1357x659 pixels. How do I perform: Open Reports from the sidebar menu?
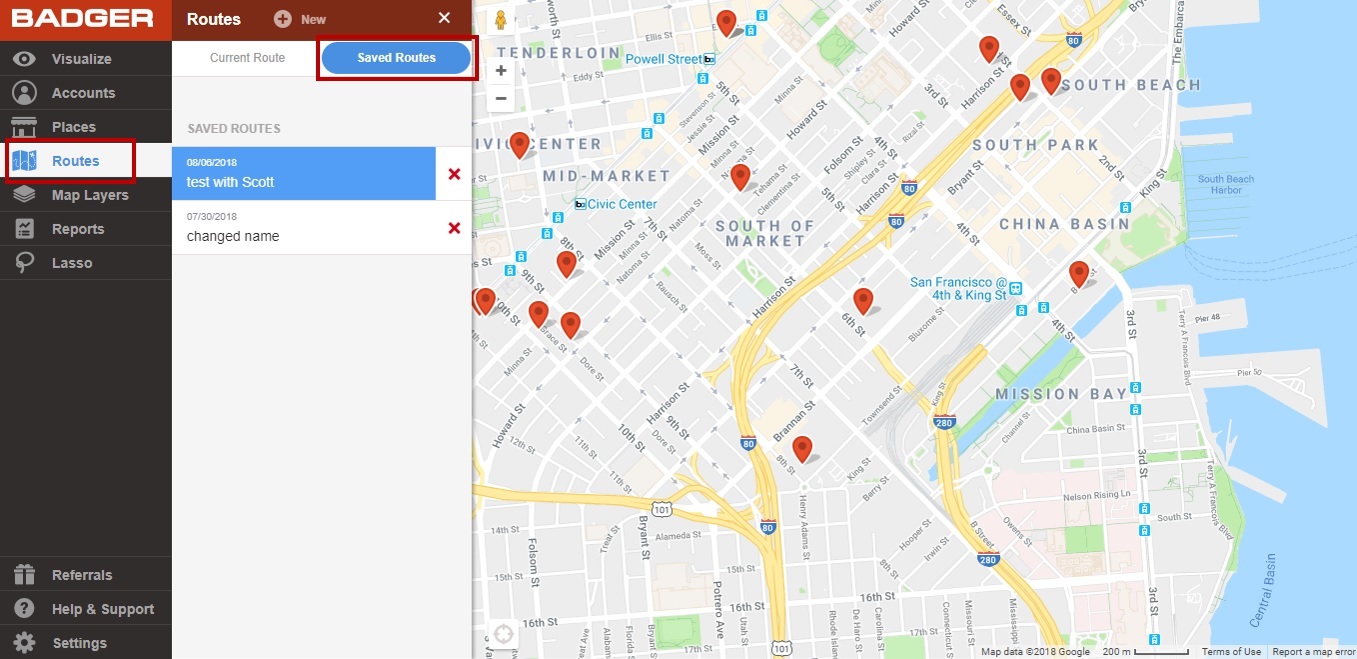[86, 229]
